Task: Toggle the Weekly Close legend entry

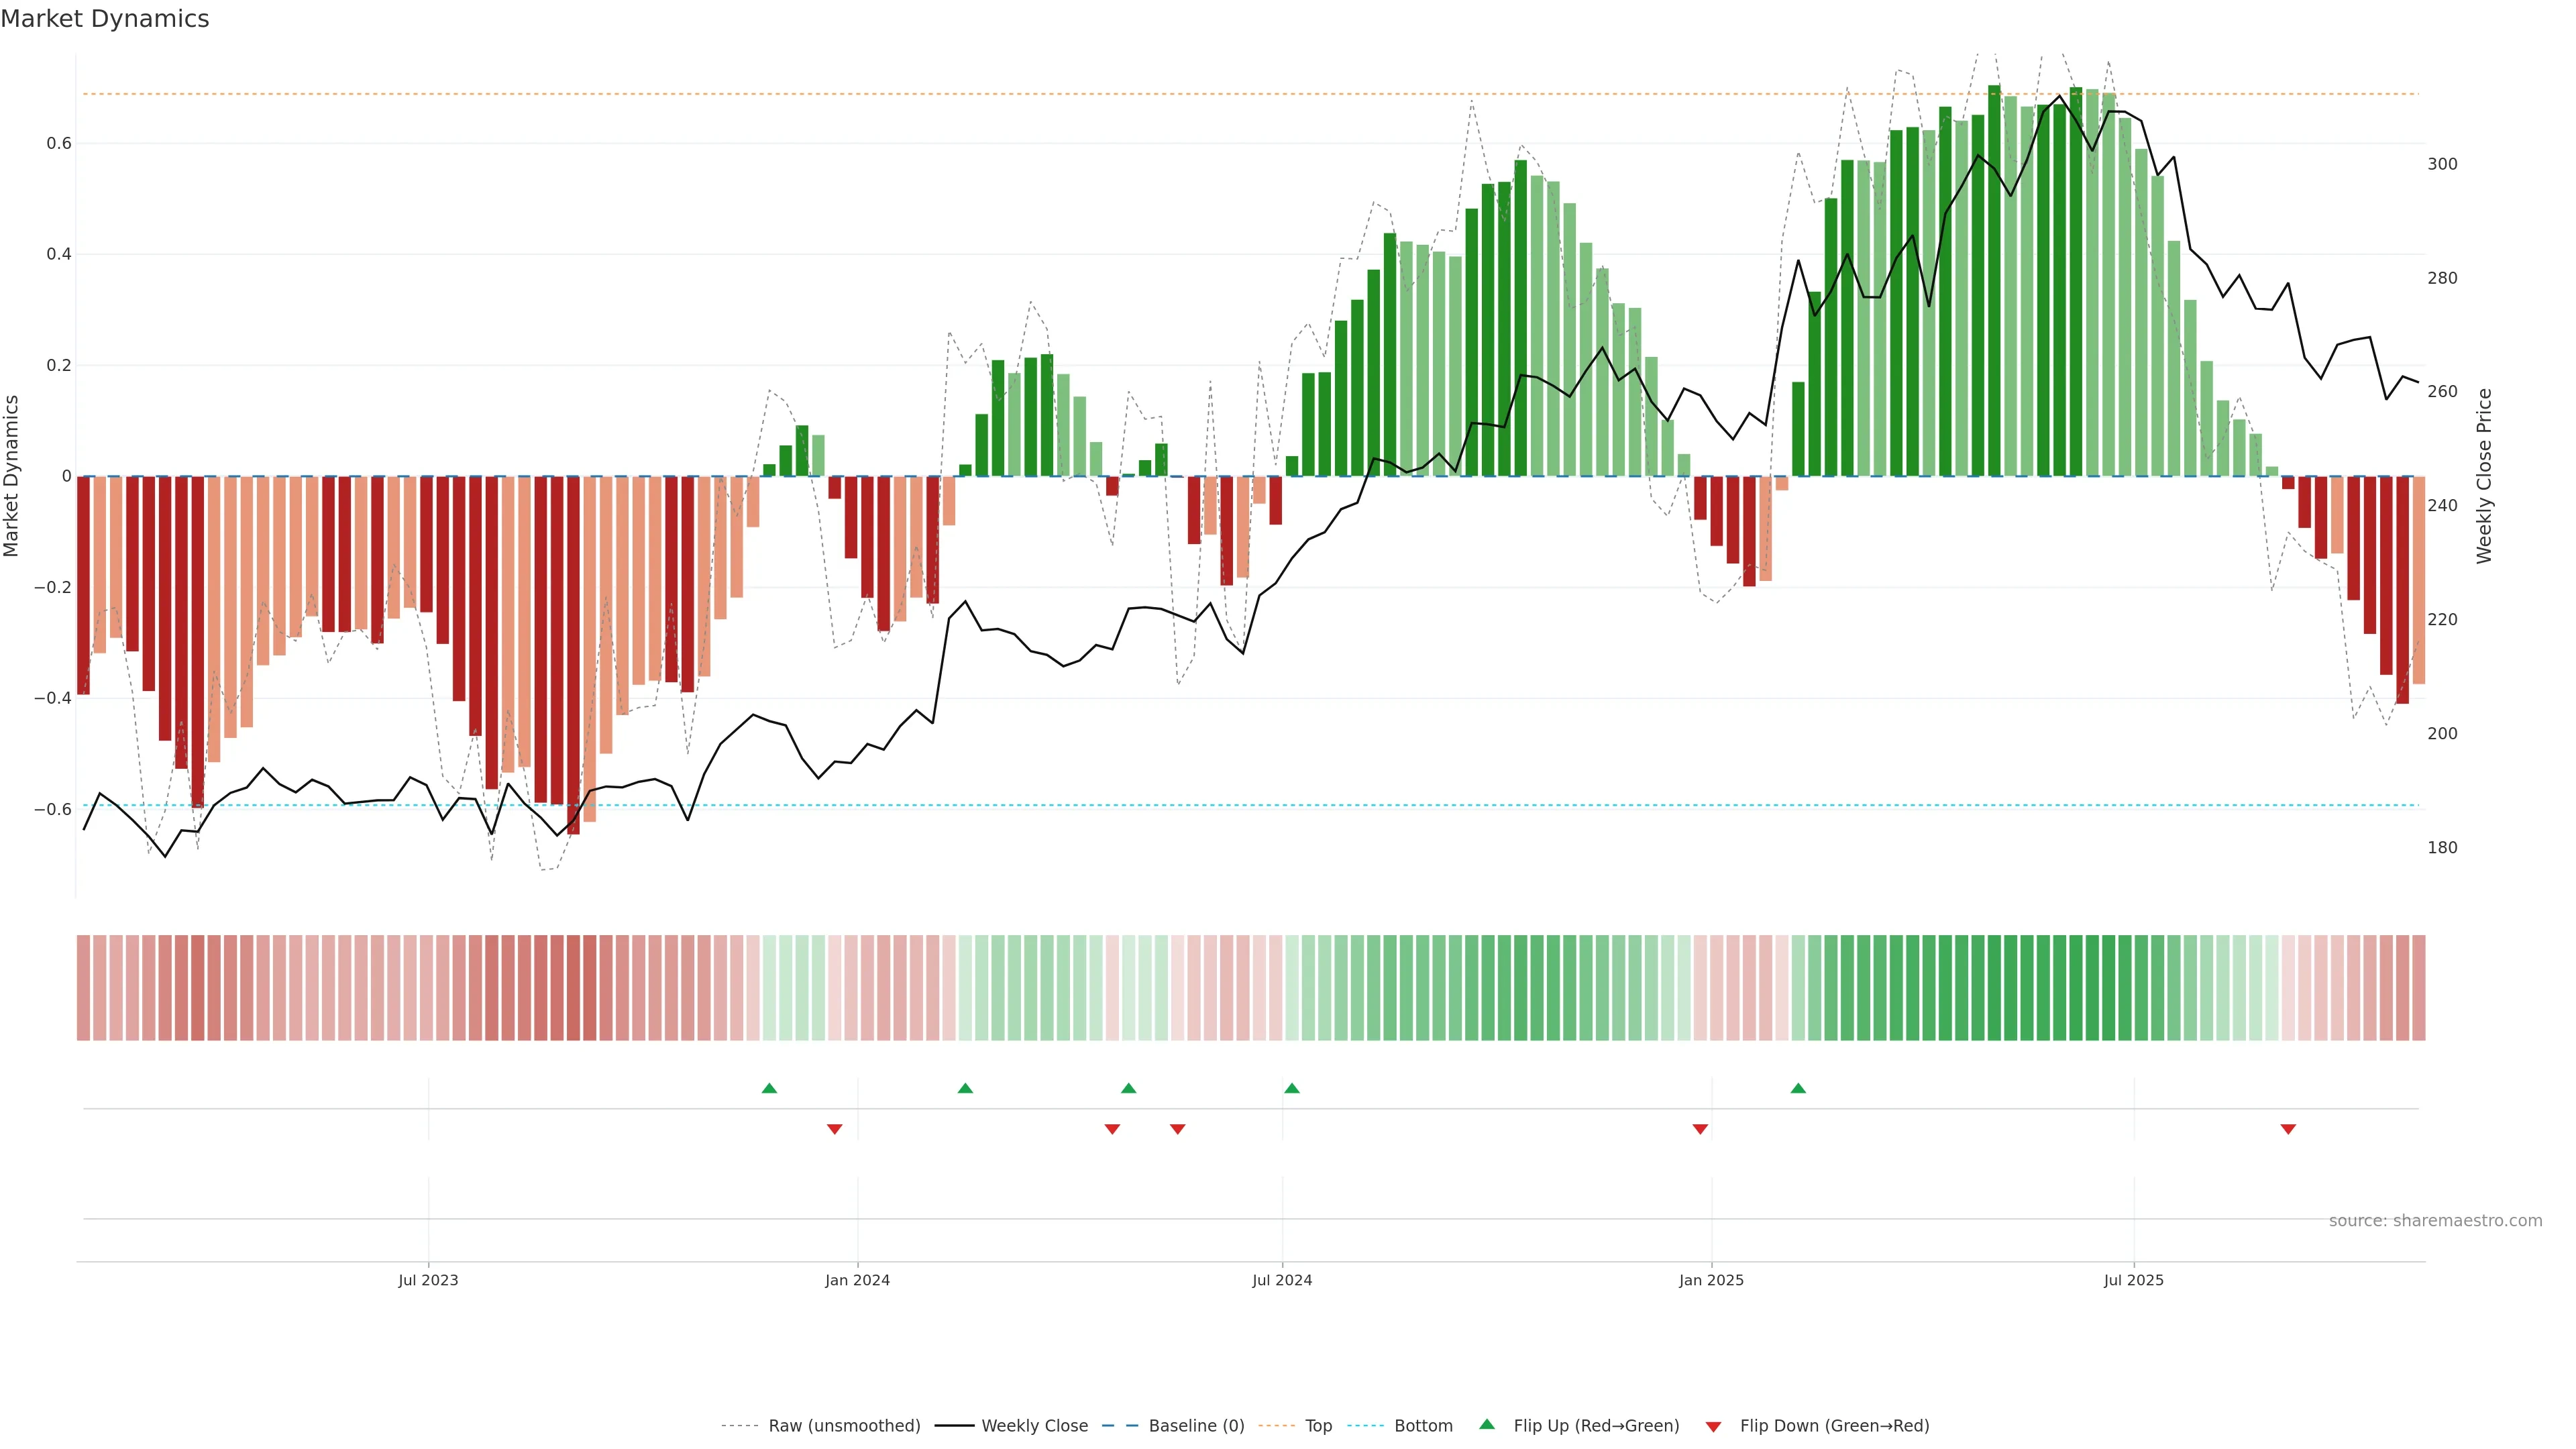Action: (x=1034, y=1426)
